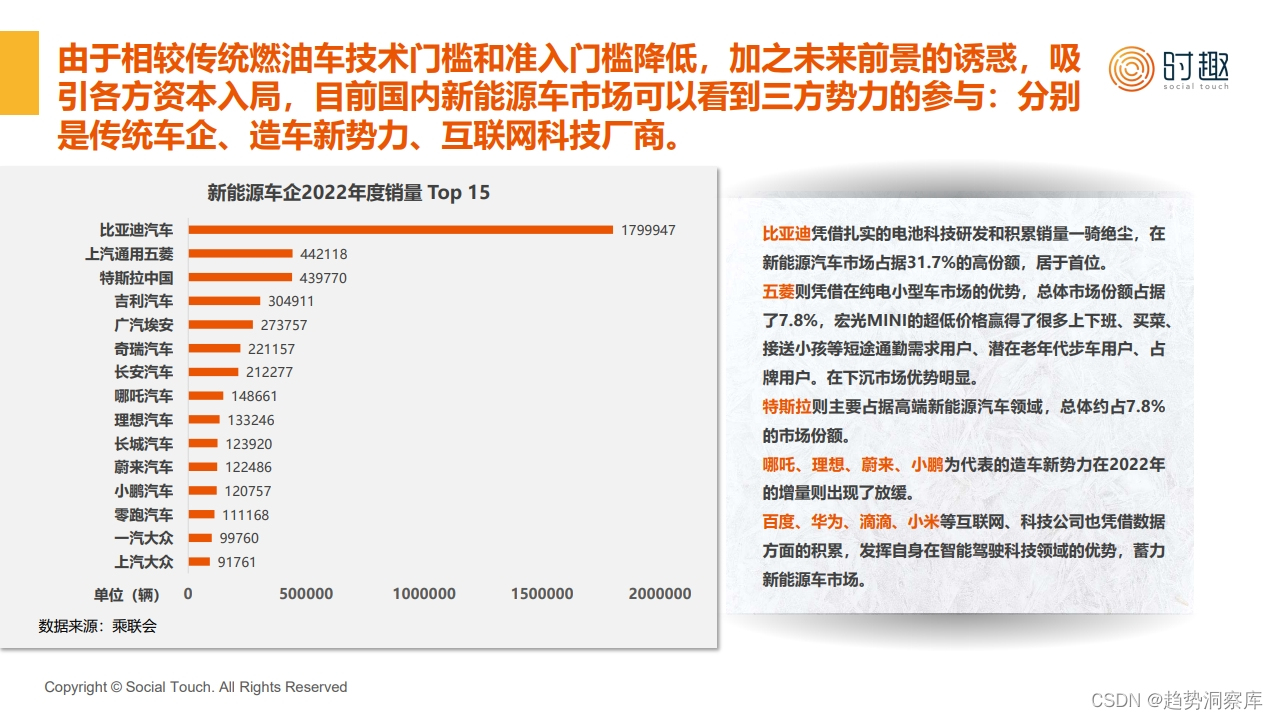This screenshot has width=1278, height=719.
Task: Select the 奇瑞汽车 row label
Action: 143,349
